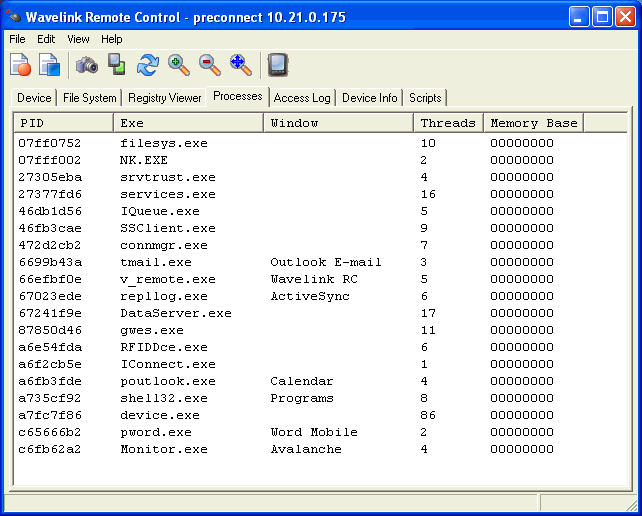Image resolution: width=642 pixels, height=516 pixels.
Task: Select the Processes tab
Action: 238,97
